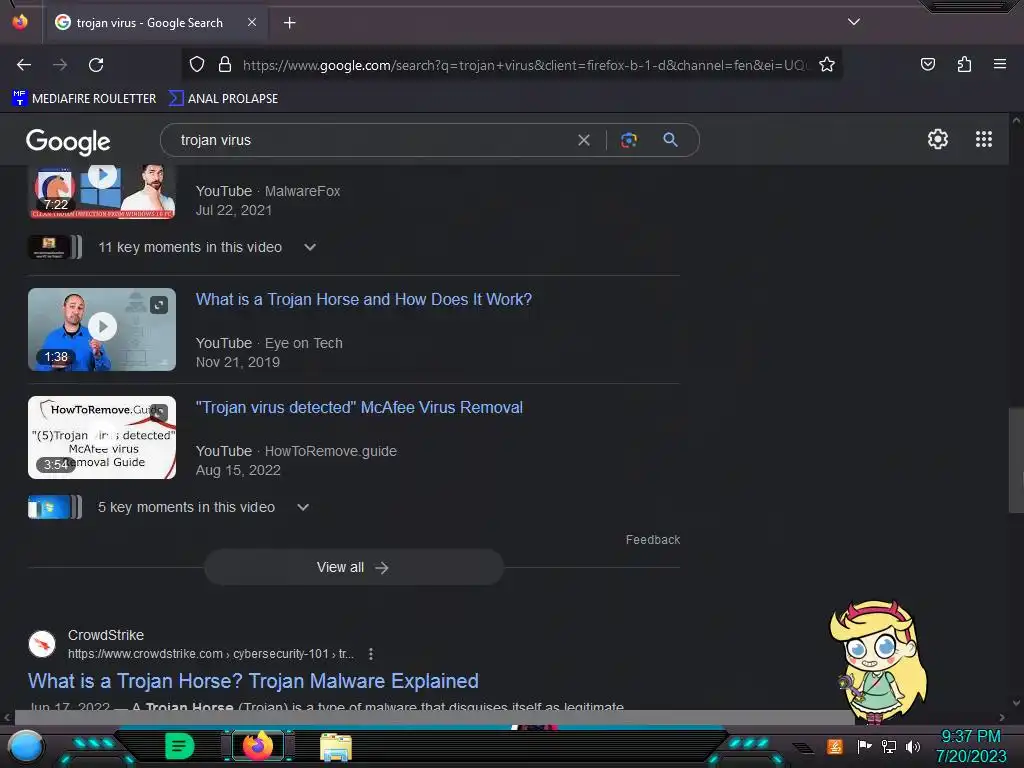Image resolution: width=1024 pixels, height=768 pixels.
Task: Open network status tray icon
Action: (888, 746)
